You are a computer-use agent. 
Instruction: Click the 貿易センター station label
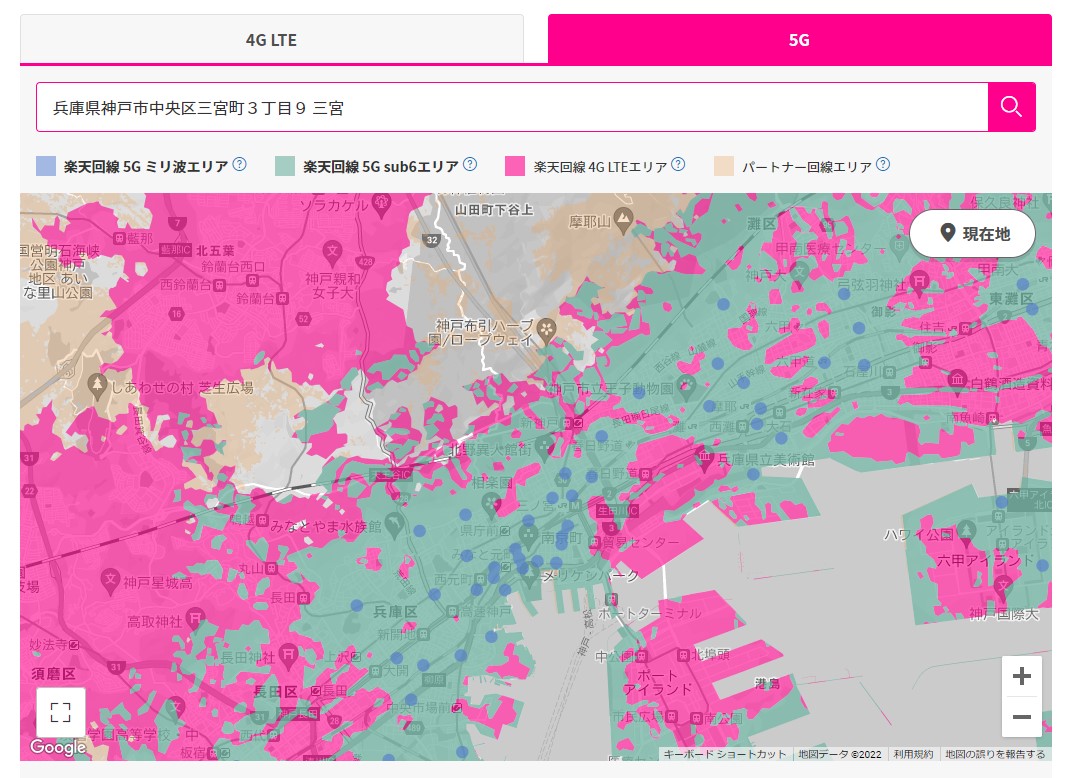pyautogui.click(x=640, y=542)
